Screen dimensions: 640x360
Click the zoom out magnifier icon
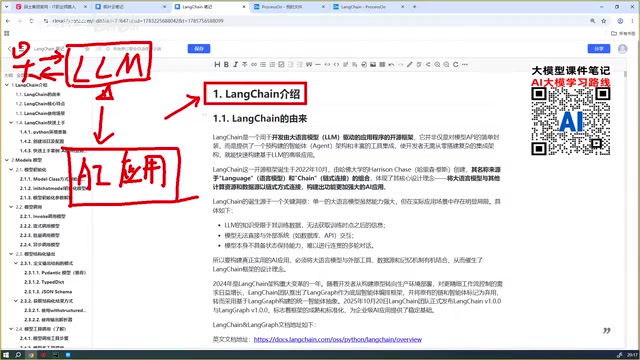coord(447,64)
